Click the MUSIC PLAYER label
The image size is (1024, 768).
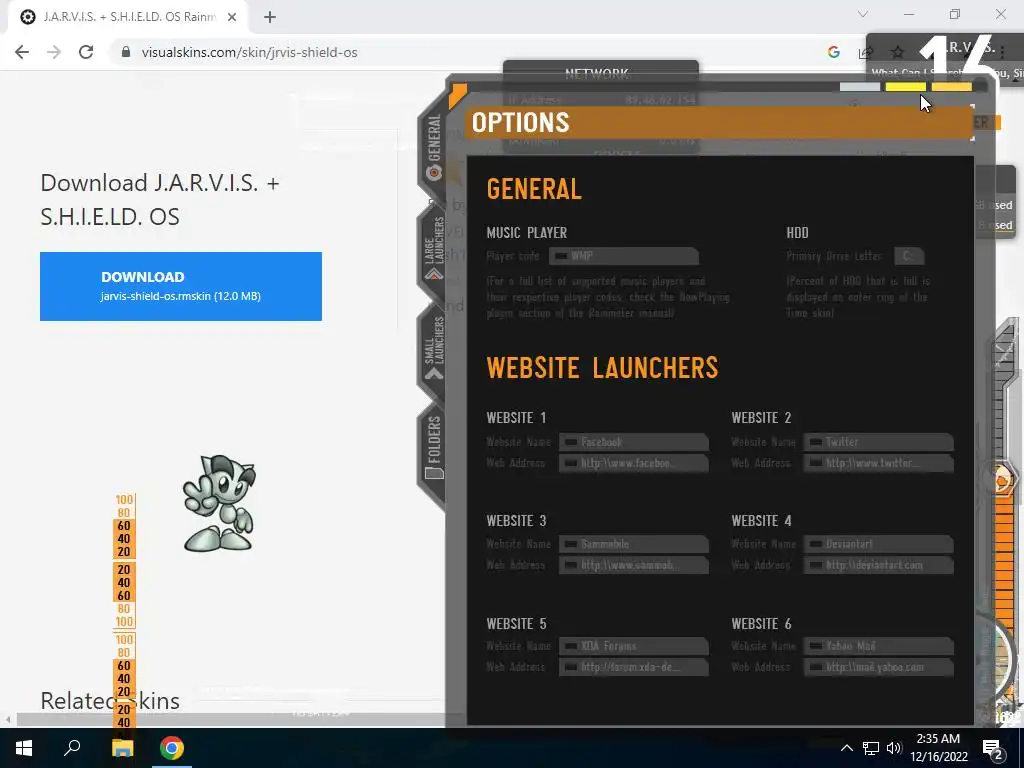(526, 232)
